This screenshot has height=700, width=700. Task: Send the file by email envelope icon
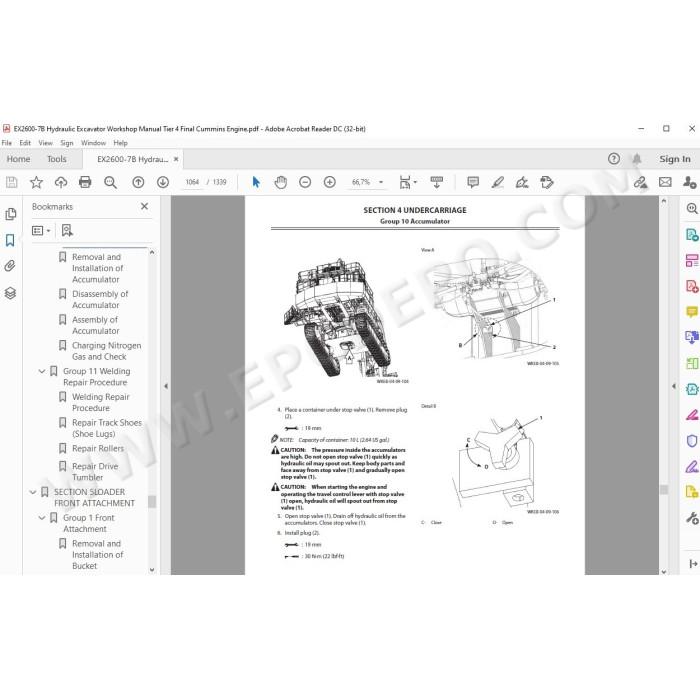(x=665, y=182)
